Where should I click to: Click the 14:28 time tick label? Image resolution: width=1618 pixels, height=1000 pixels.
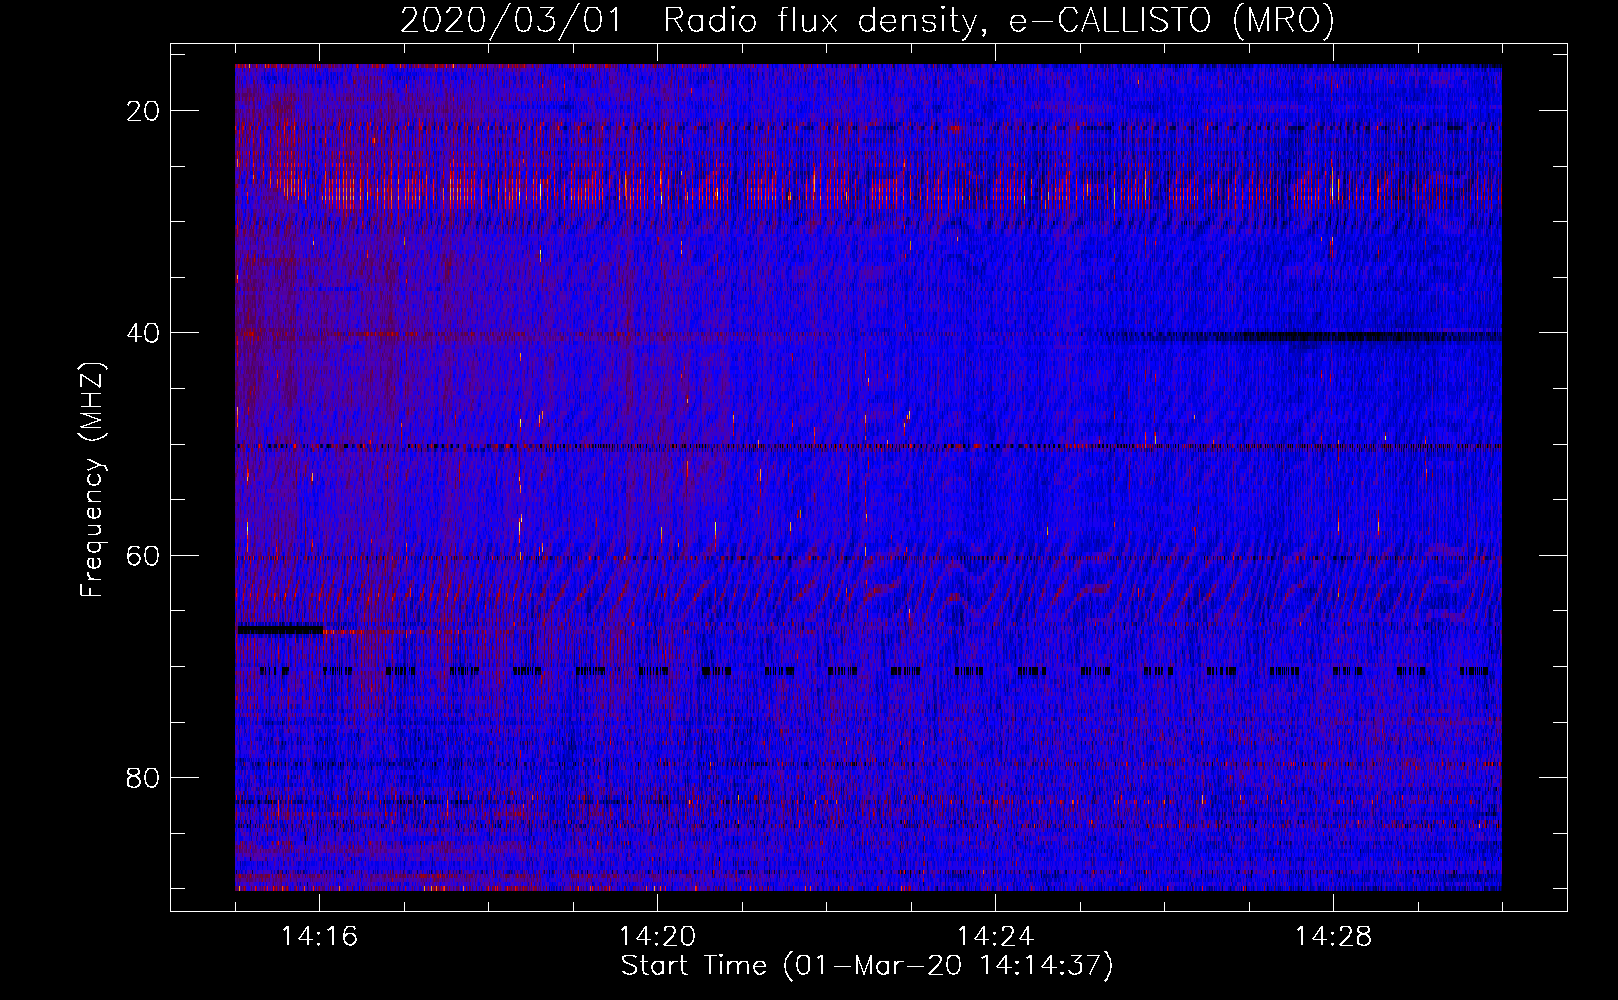1334,937
